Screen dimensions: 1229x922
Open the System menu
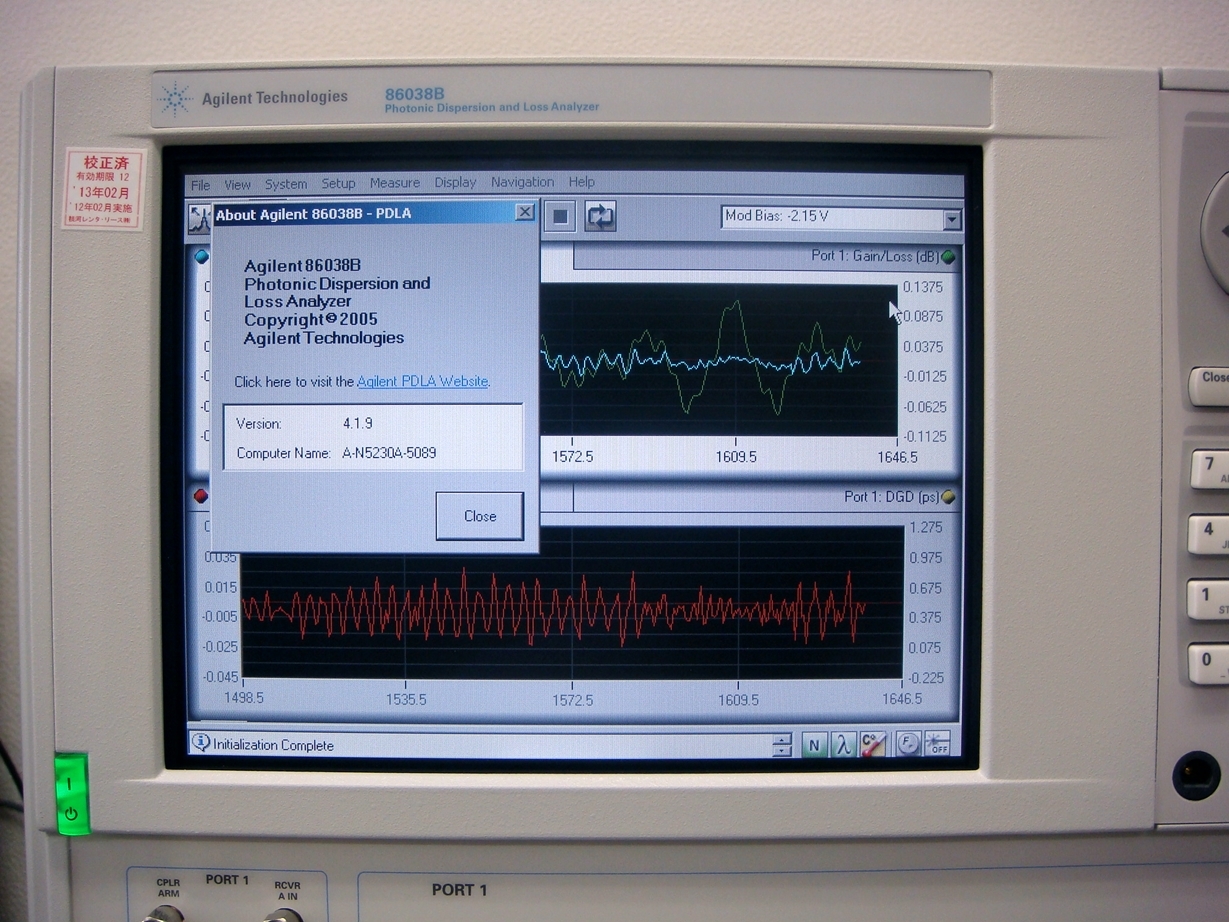tap(286, 184)
